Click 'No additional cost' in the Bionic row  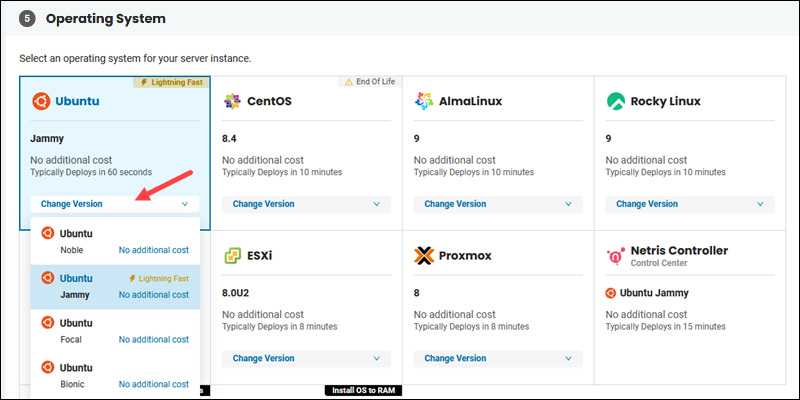pos(154,384)
